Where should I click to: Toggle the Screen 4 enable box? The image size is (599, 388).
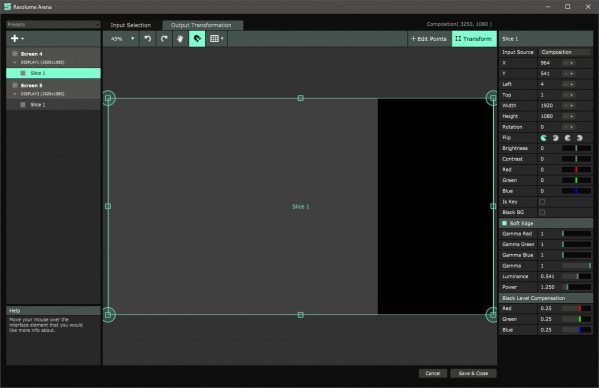tap(15, 54)
